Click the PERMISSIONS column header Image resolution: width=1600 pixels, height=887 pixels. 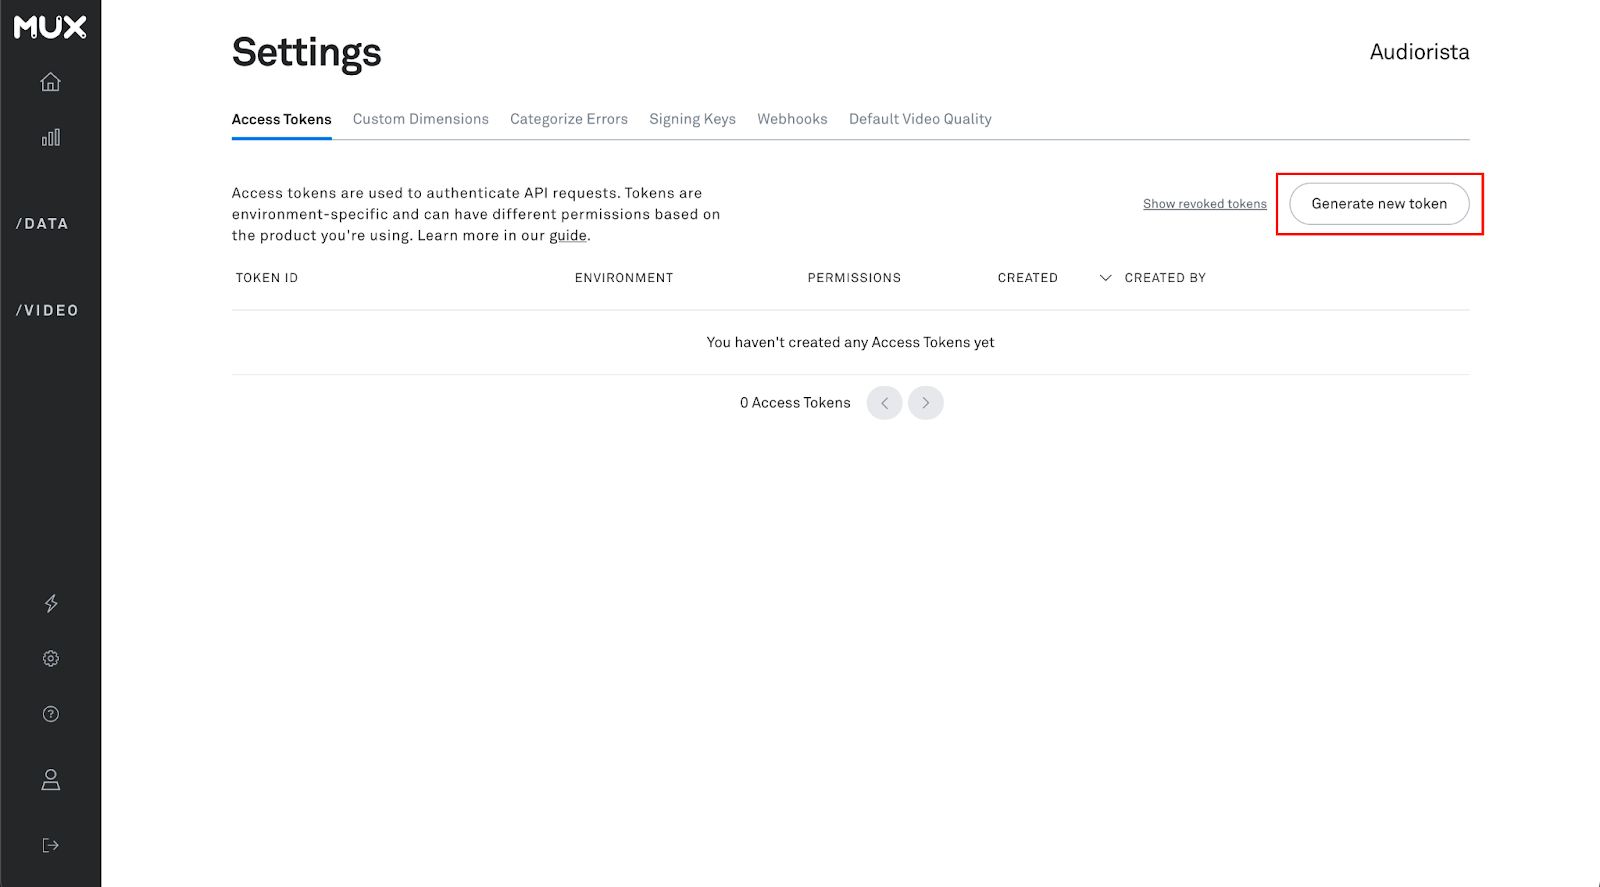point(854,278)
